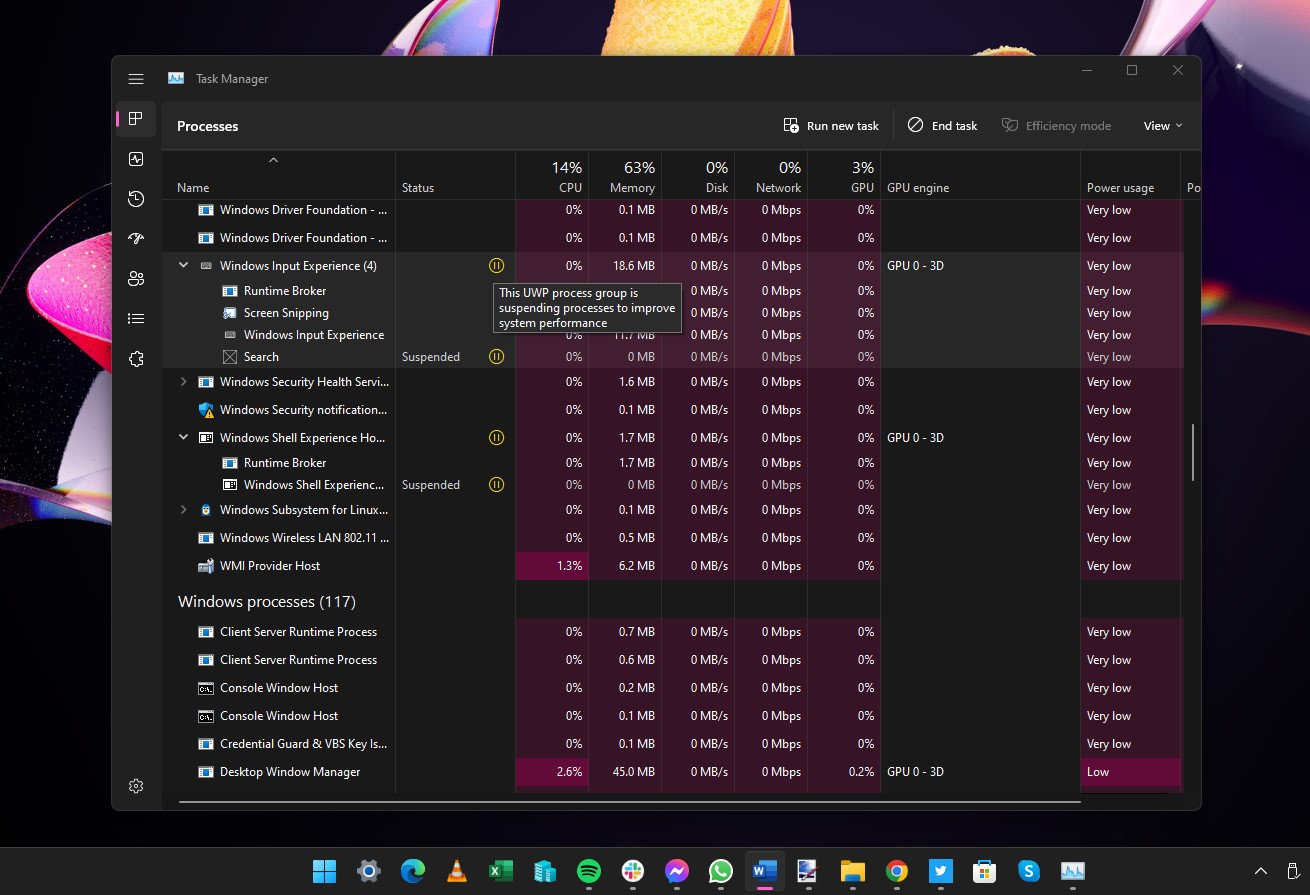Open the Windows Start menu
The image size is (1310, 895).
pos(325,871)
